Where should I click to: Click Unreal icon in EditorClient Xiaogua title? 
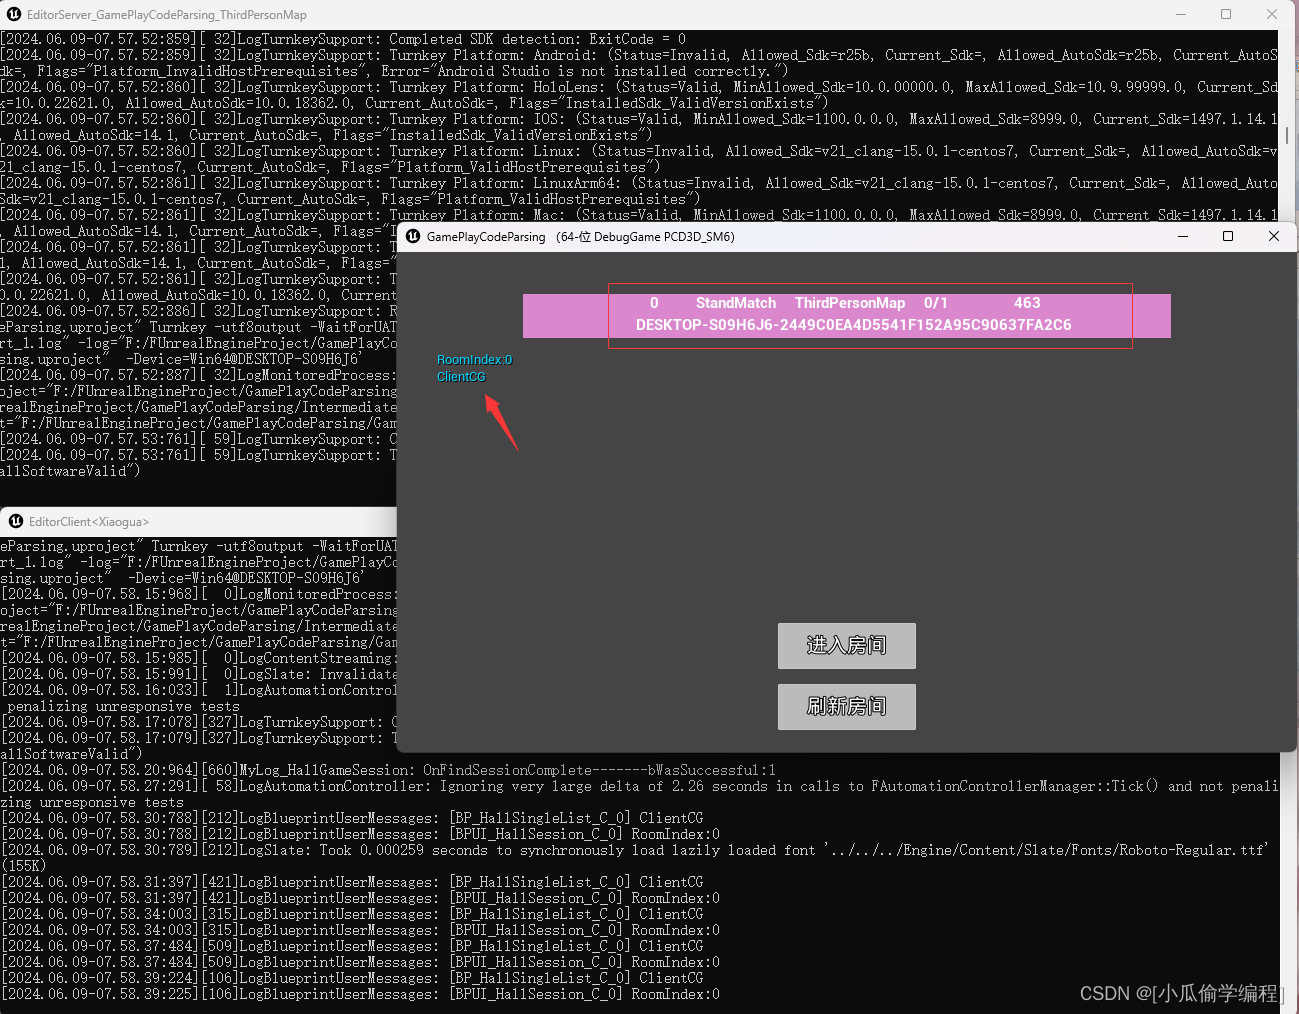tap(16, 521)
